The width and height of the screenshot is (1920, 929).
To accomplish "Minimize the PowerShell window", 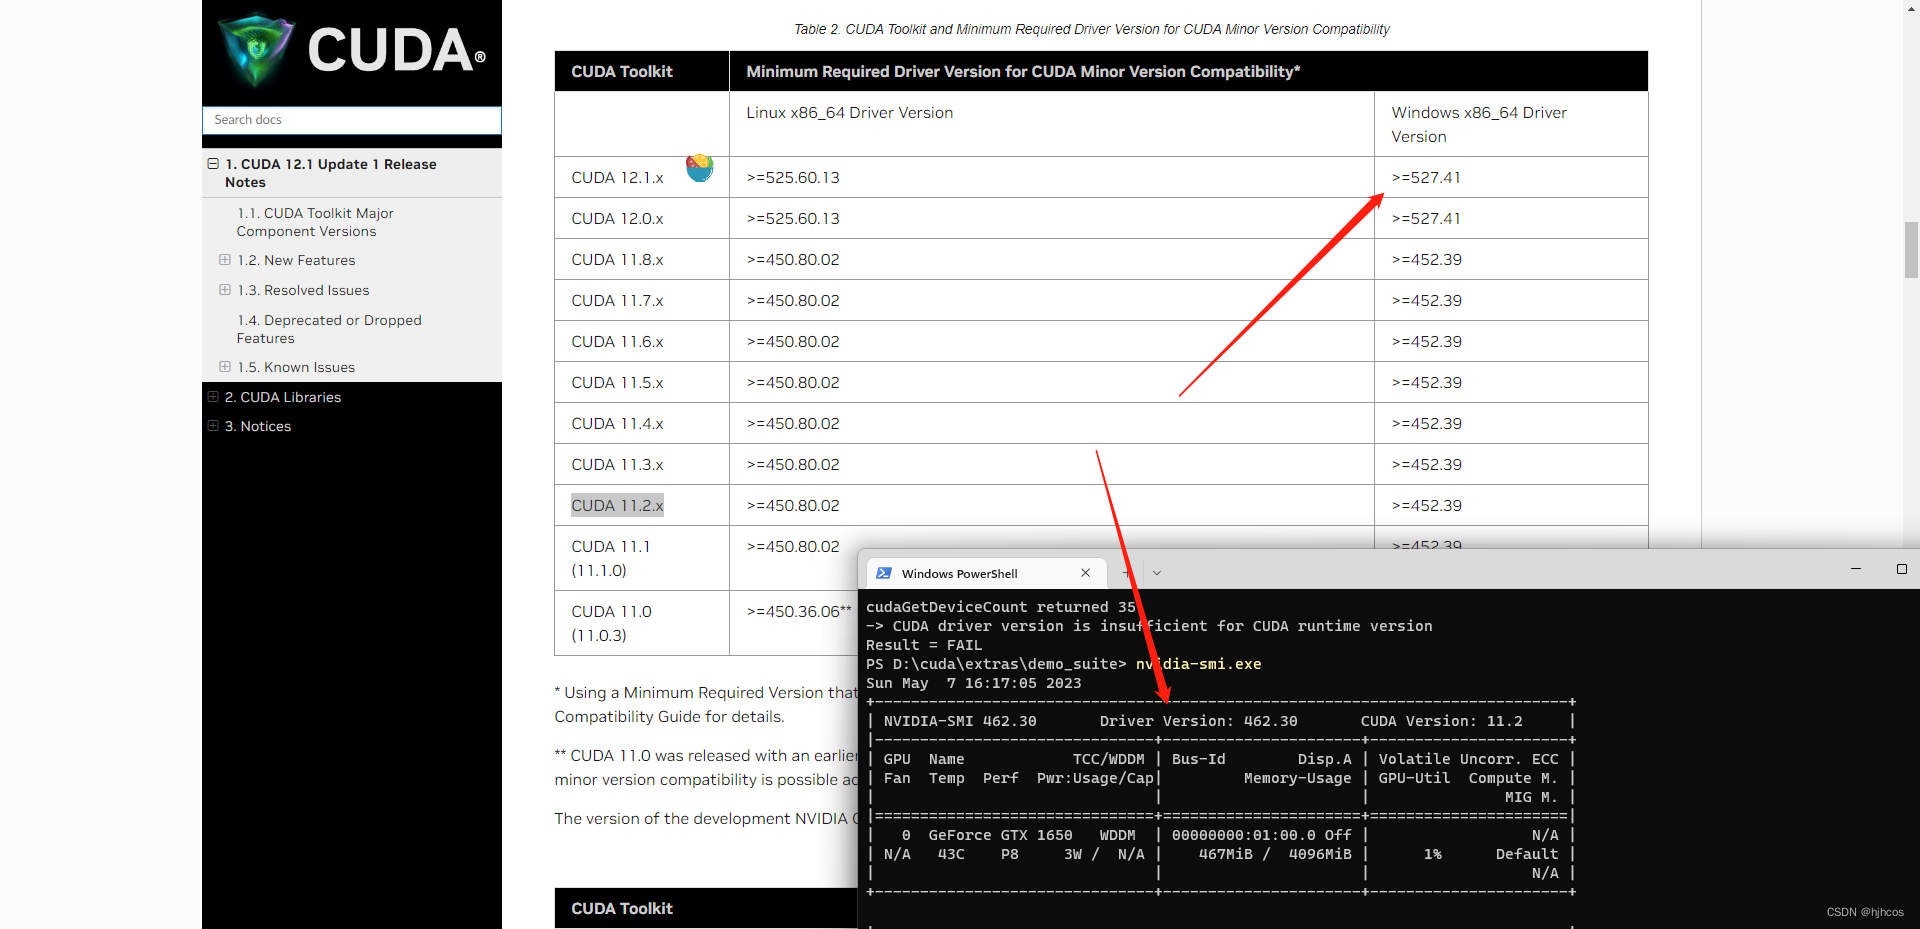I will pyautogui.click(x=1856, y=569).
